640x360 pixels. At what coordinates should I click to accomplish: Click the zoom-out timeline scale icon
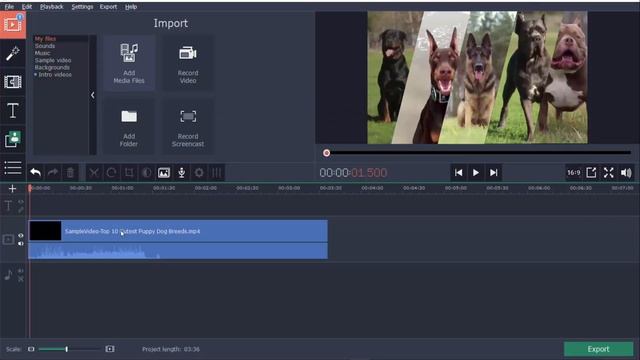31,349
